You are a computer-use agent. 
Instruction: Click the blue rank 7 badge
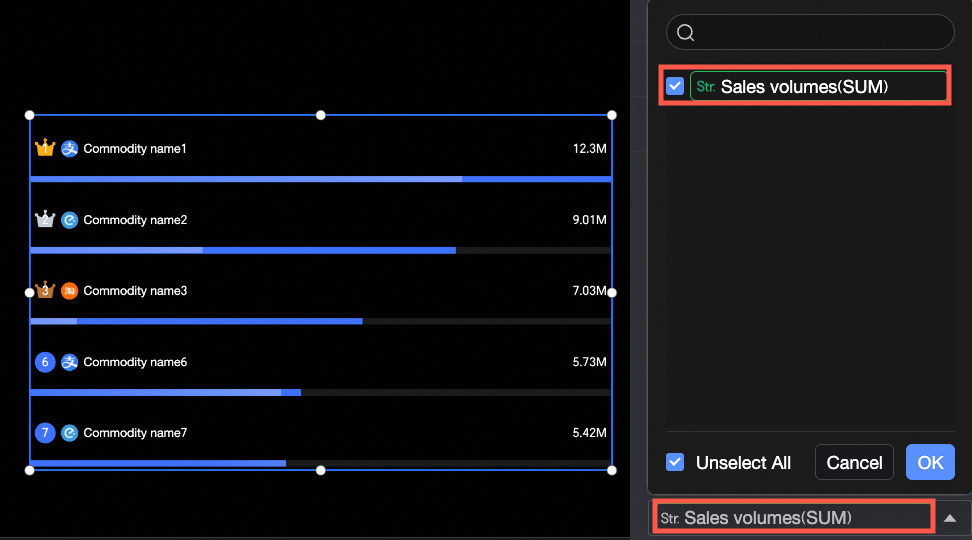pyautogui.click(x=45, y=433)
